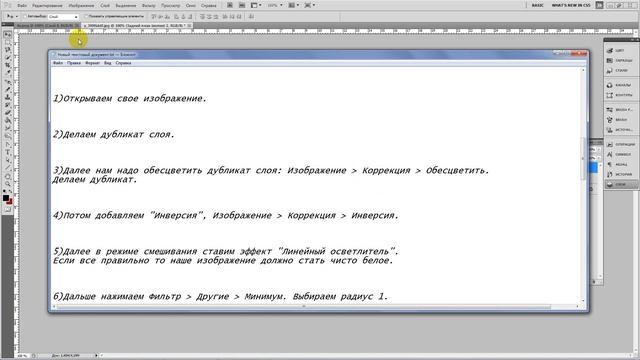The image size is (640, 360).
Task: Open the Правка menu in Notepad
Action: pyautogui.click(x=74, y=63)
